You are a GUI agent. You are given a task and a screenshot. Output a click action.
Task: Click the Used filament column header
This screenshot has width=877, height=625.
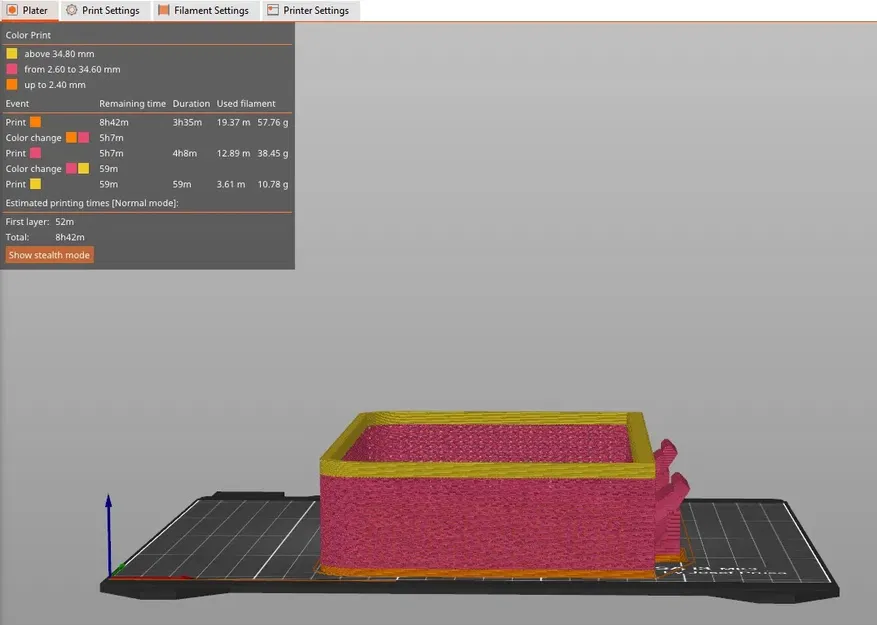246,102
